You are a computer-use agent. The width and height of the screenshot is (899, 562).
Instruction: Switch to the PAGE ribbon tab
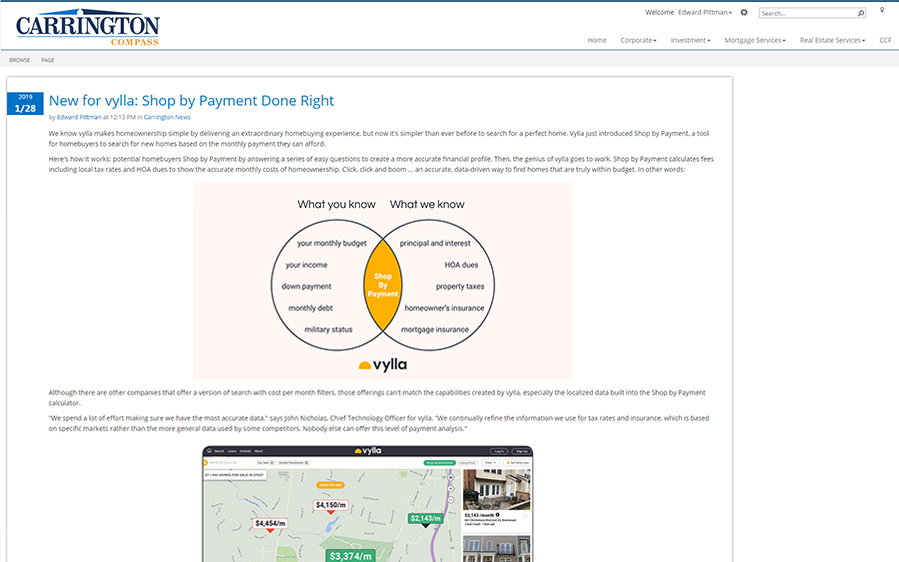48,60
